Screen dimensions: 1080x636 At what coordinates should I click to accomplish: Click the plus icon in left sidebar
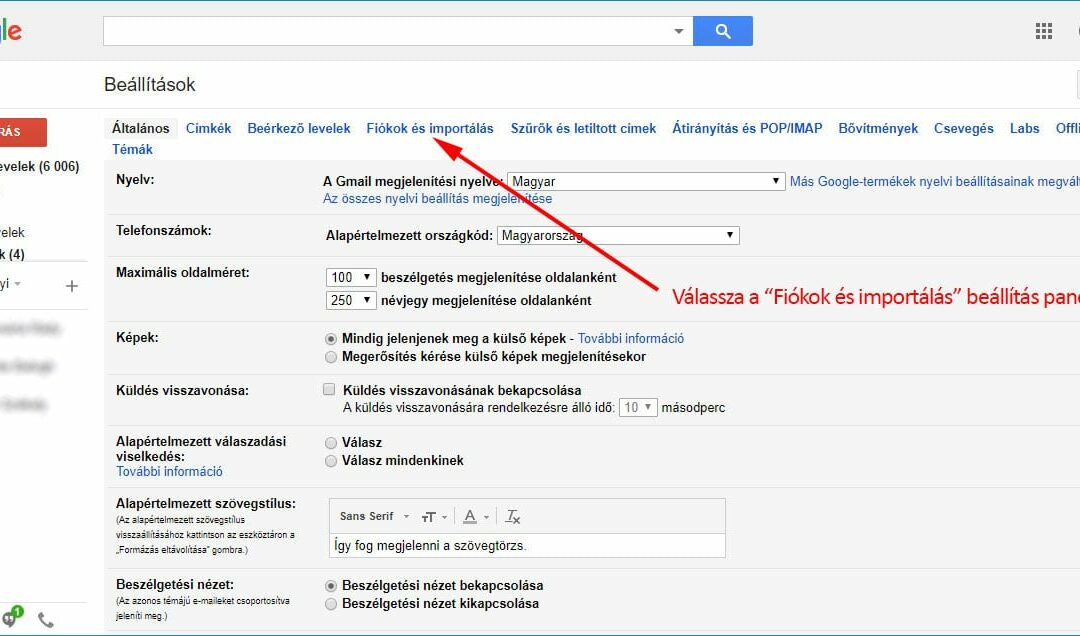click(x=72, y=285)
